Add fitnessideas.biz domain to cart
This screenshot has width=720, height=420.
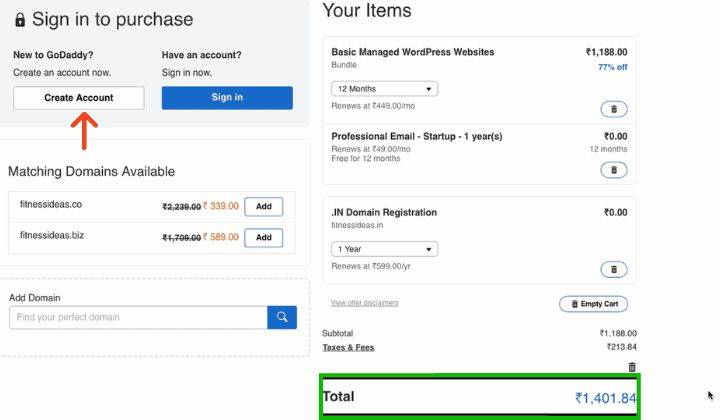point(264,238)
